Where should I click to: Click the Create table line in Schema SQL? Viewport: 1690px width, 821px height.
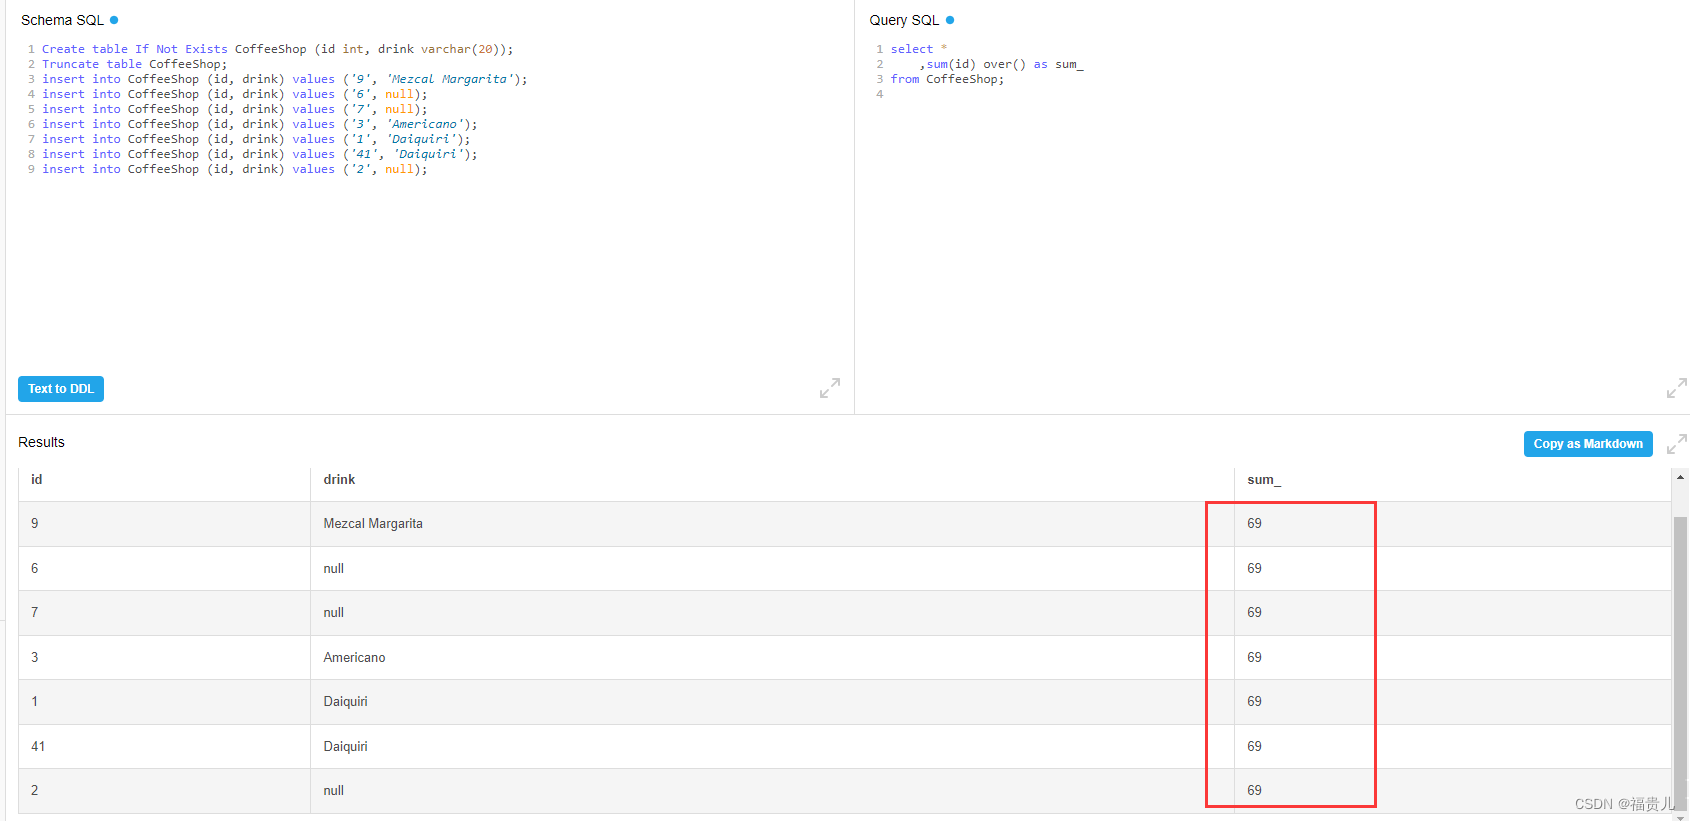coord(278,49)
